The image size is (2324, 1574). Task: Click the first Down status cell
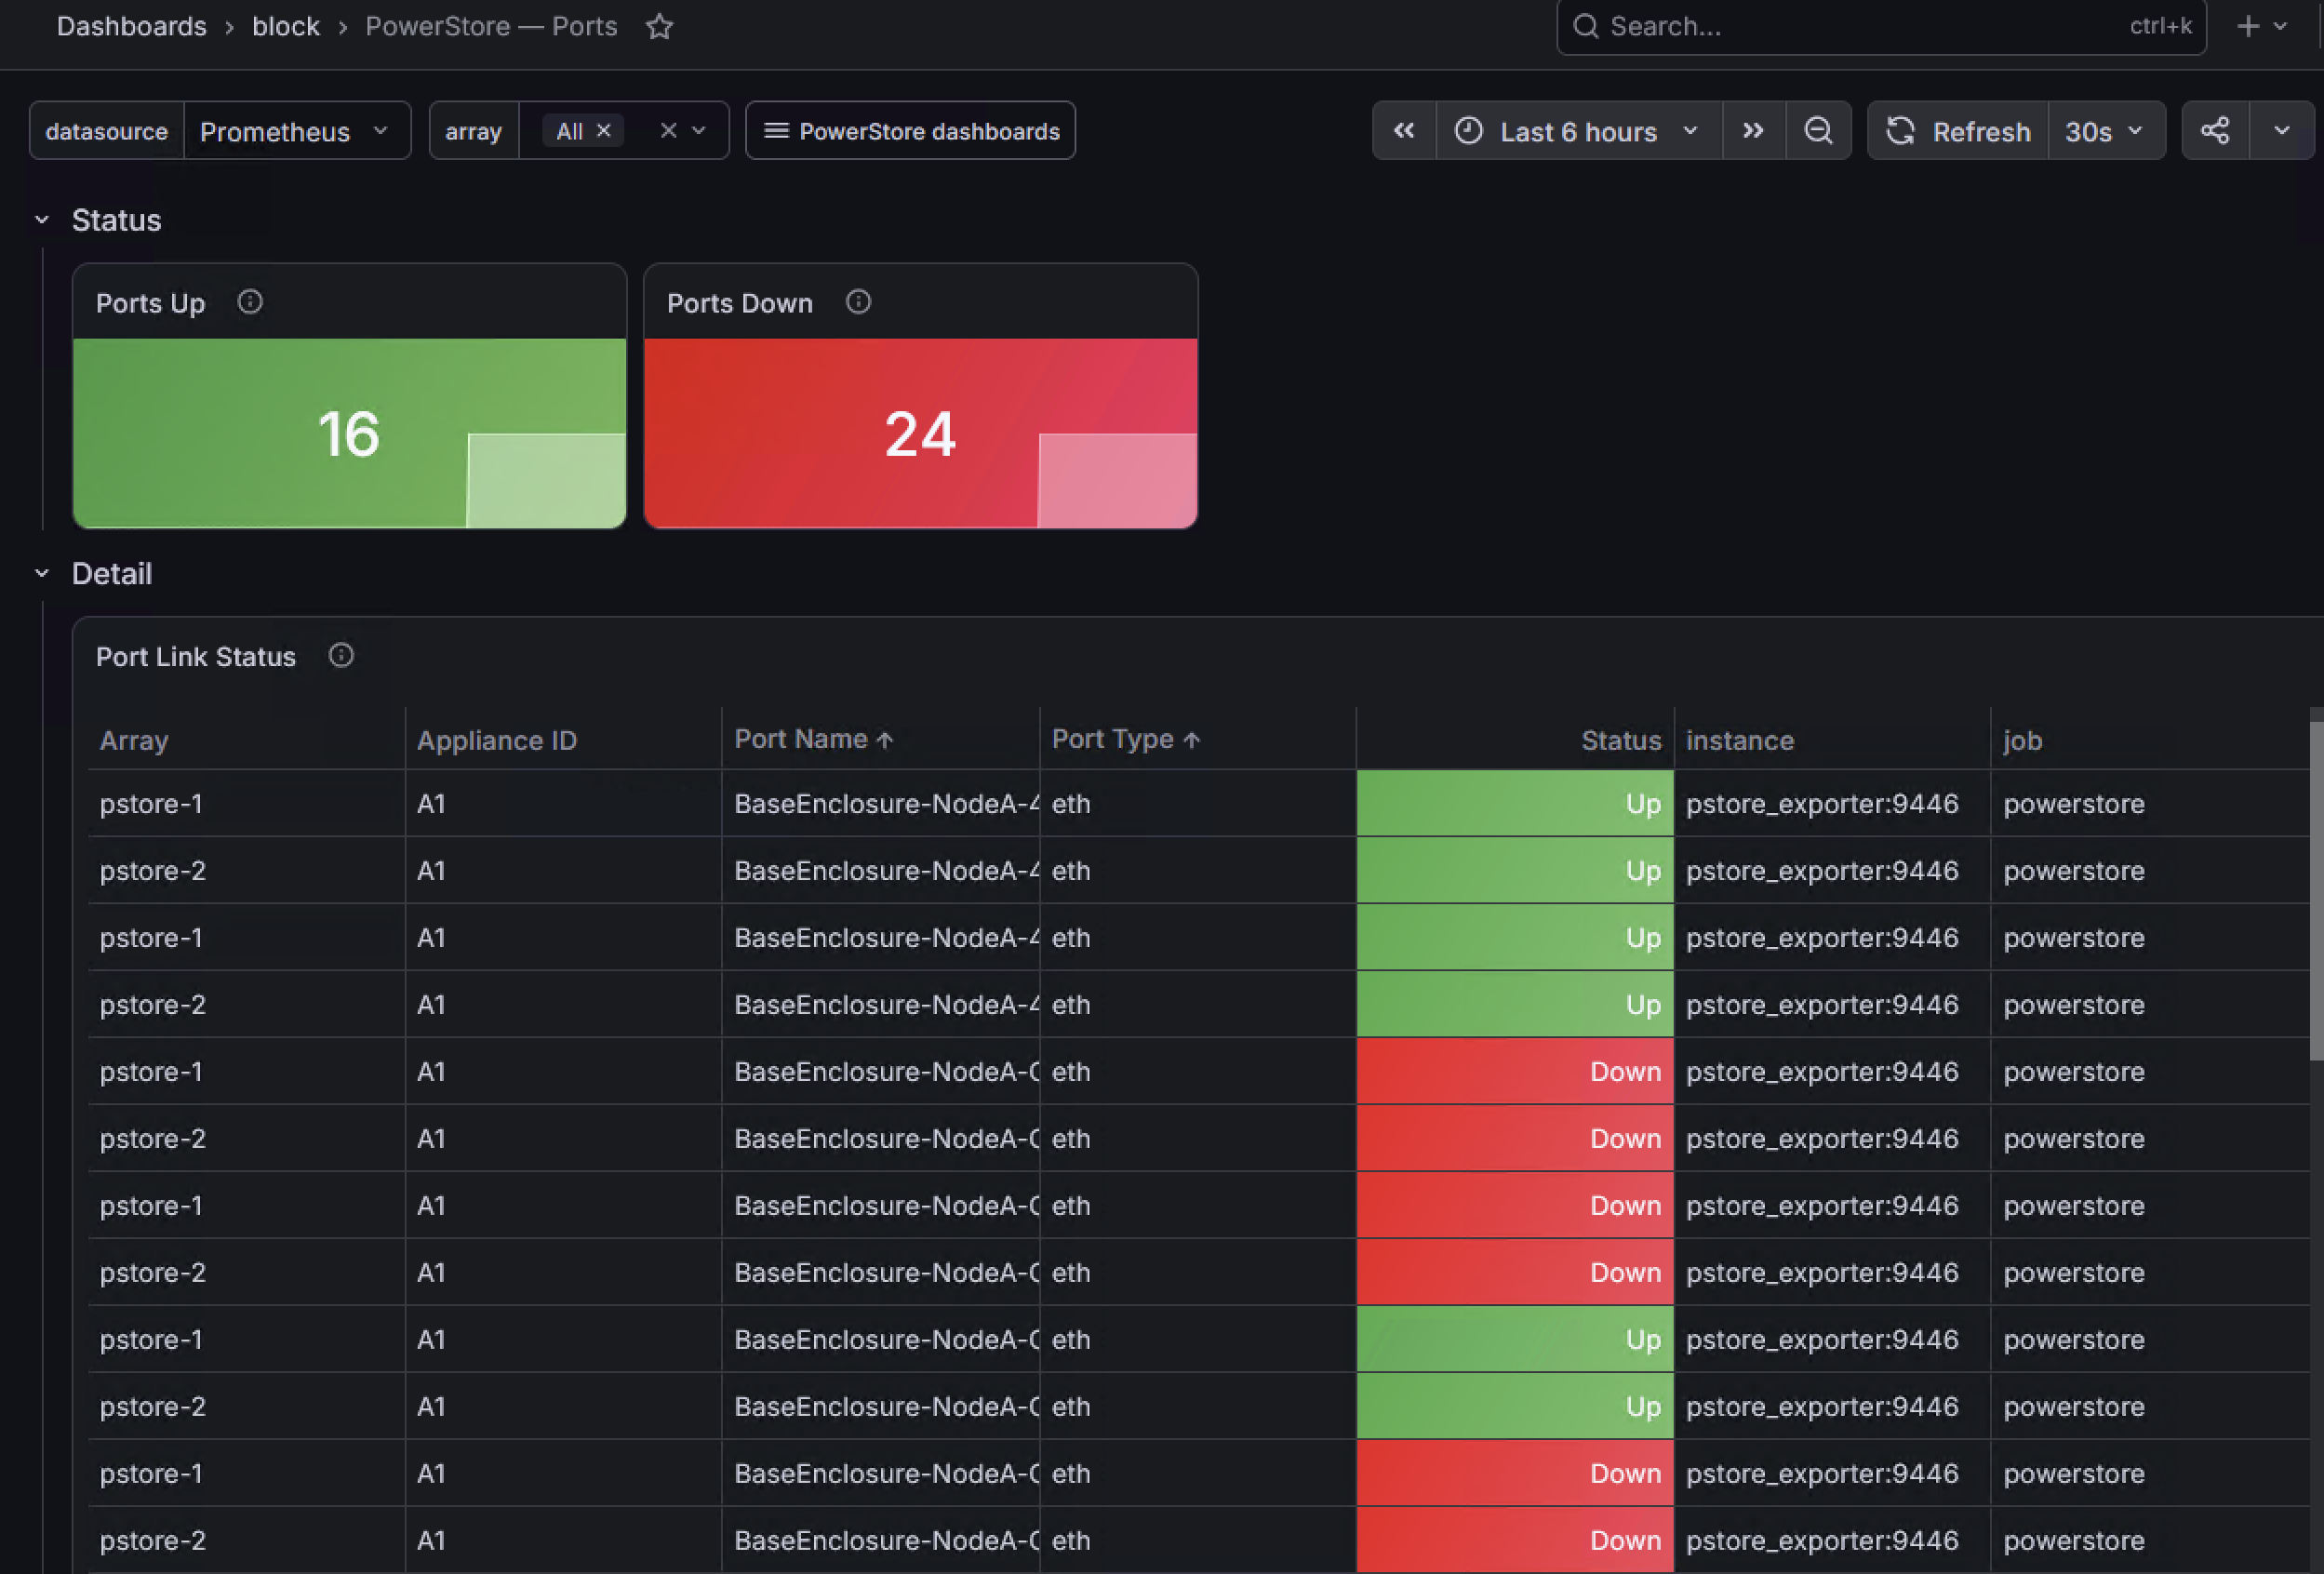point(1514,1071)
